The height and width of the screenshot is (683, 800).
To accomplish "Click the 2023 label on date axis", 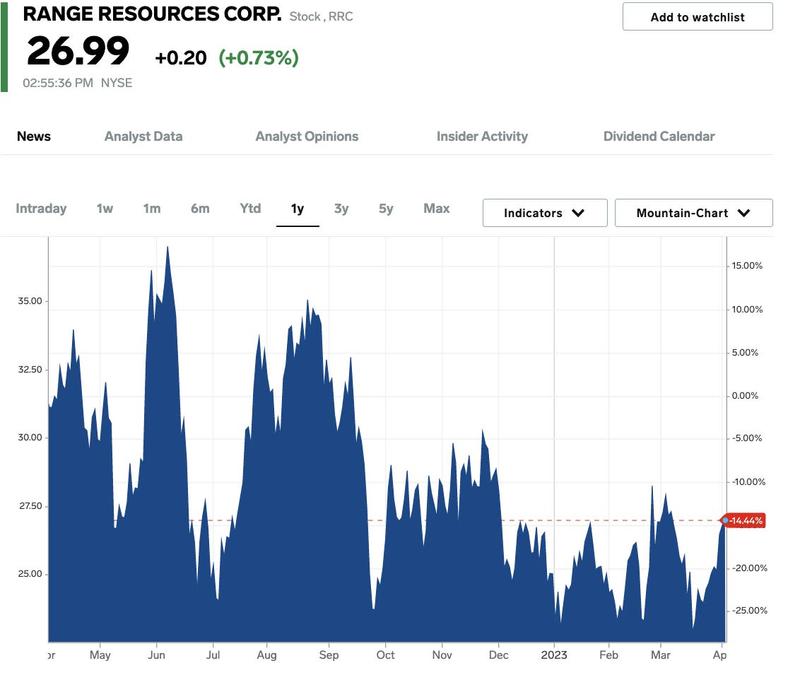I will tap(554, 655).
